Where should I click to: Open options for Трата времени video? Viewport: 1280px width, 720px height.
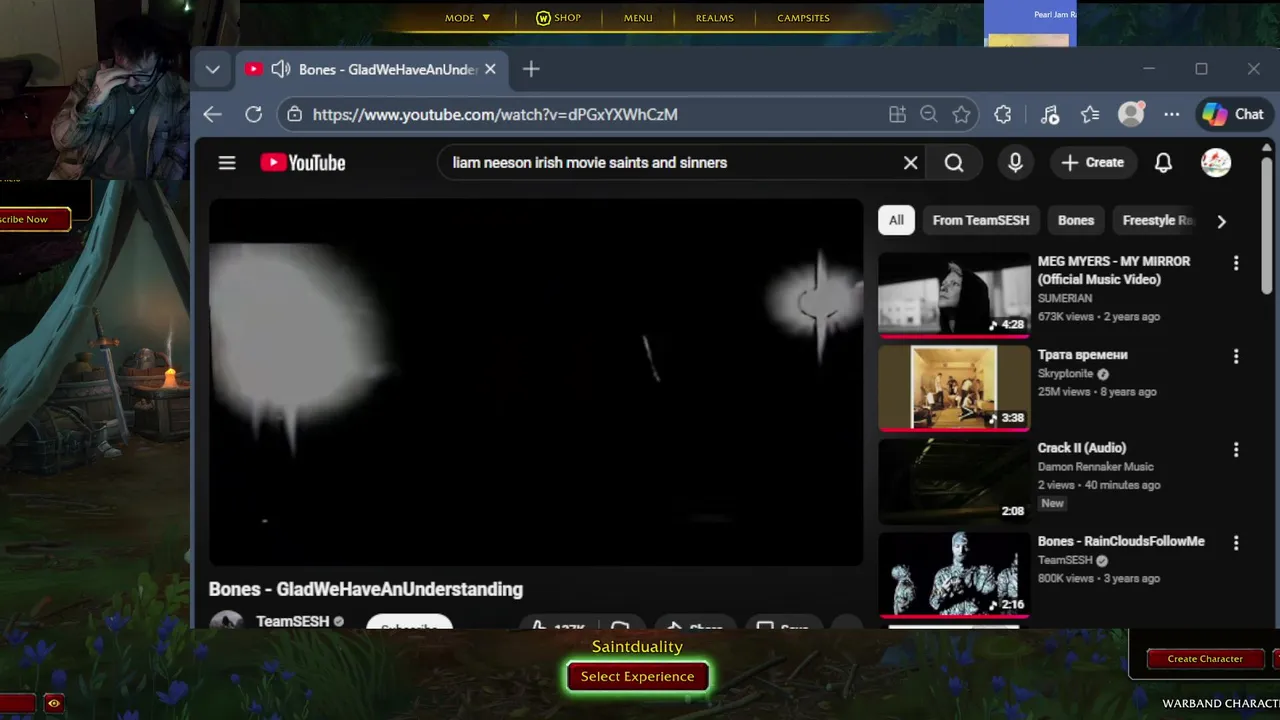click(1236, 356)
